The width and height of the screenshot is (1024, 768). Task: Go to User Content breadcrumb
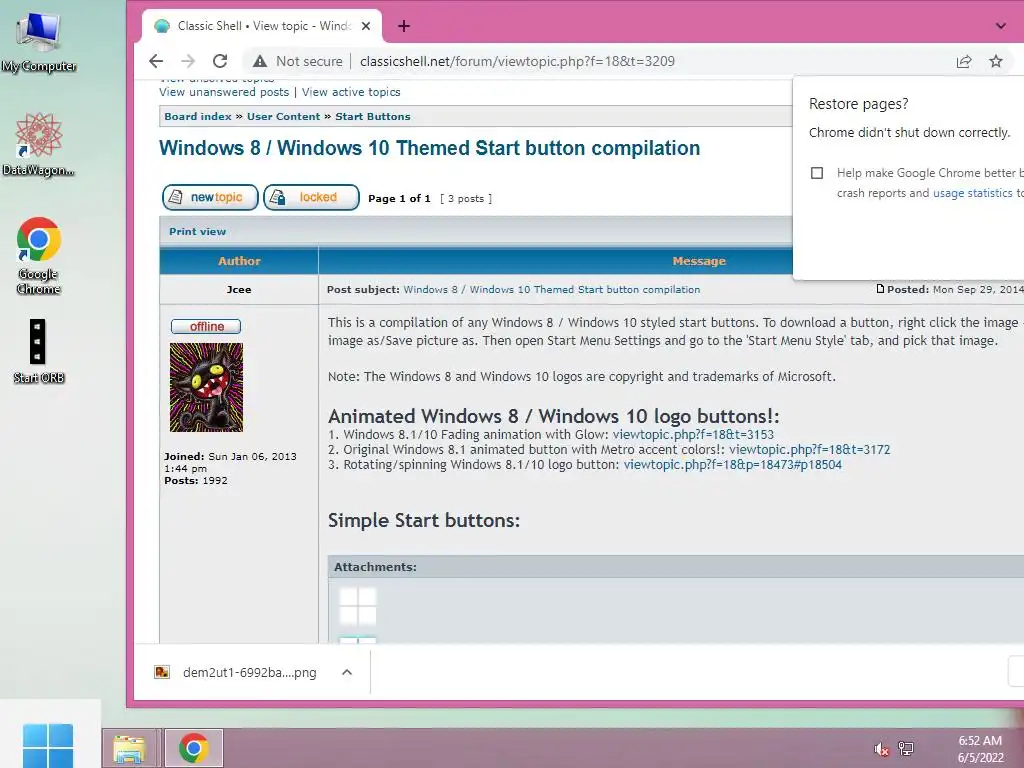click(283, 116)
